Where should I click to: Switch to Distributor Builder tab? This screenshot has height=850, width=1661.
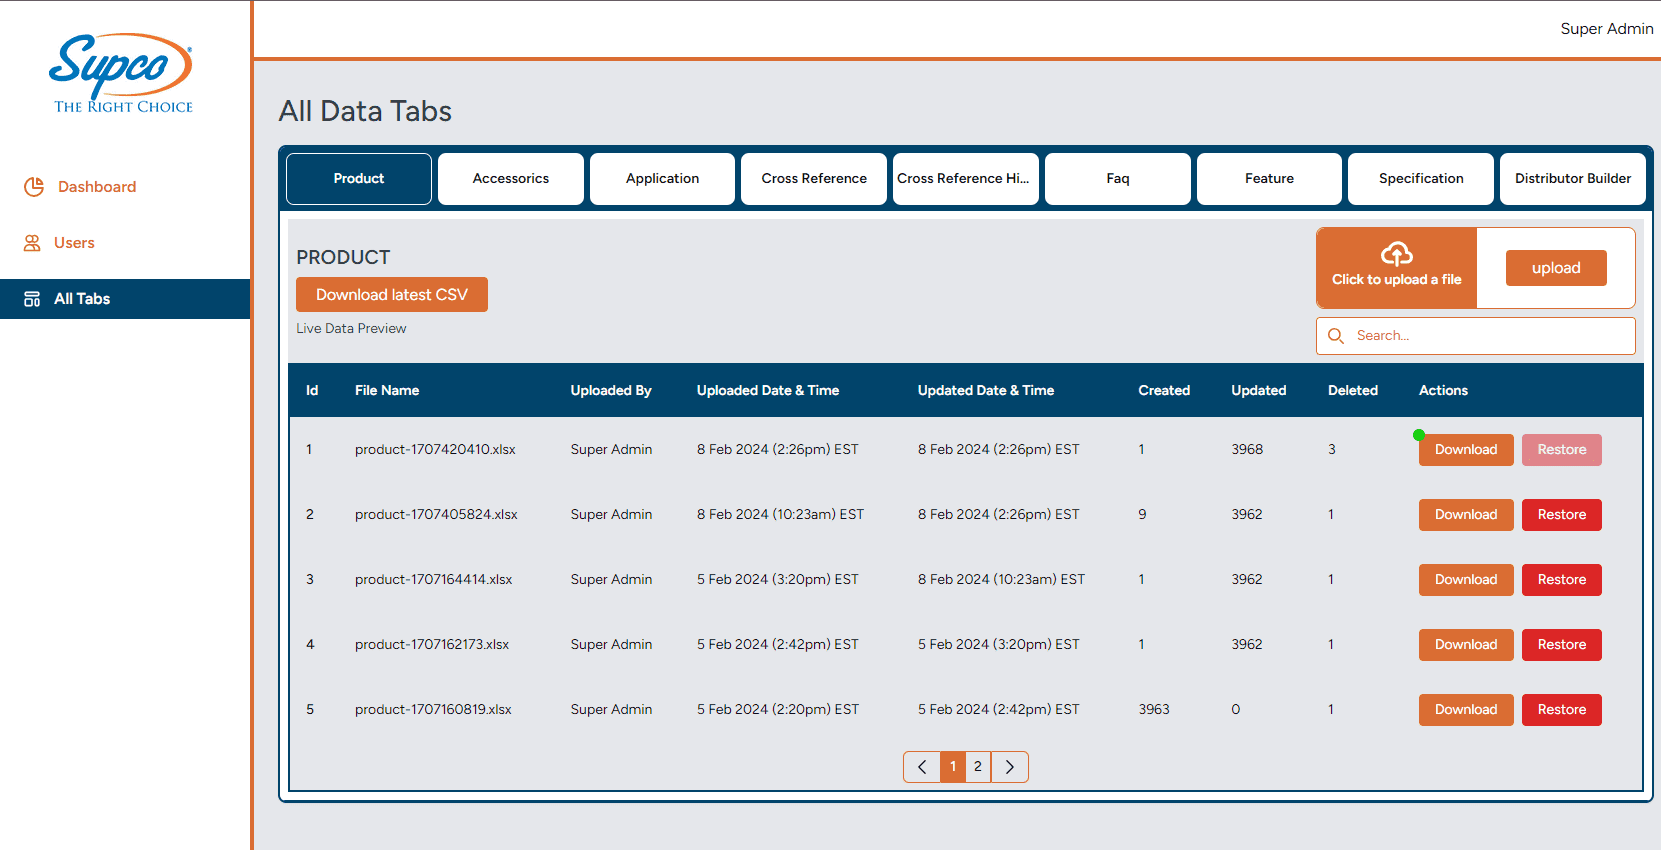(1573, 179)
